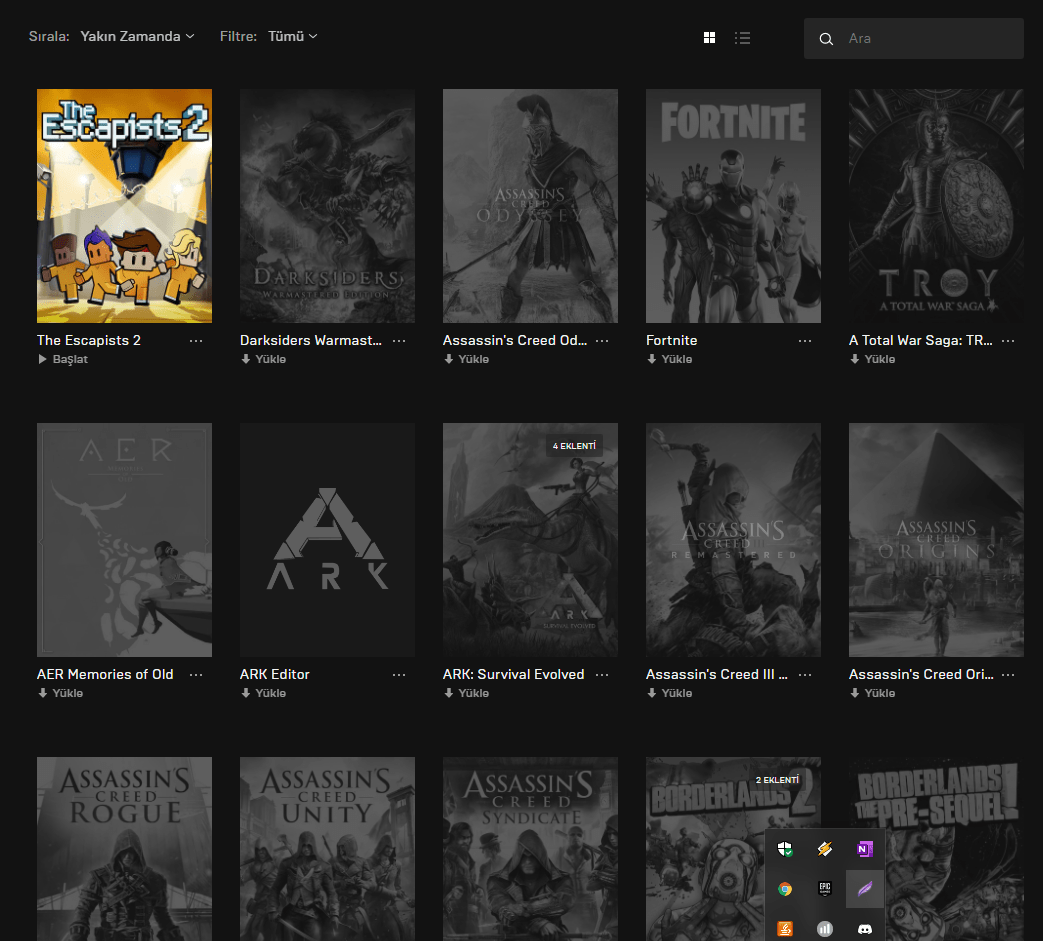The image size is (1043, 941).
Task: Open Darksiders Warmastered cover art
Action: click(x=327, y=206)
